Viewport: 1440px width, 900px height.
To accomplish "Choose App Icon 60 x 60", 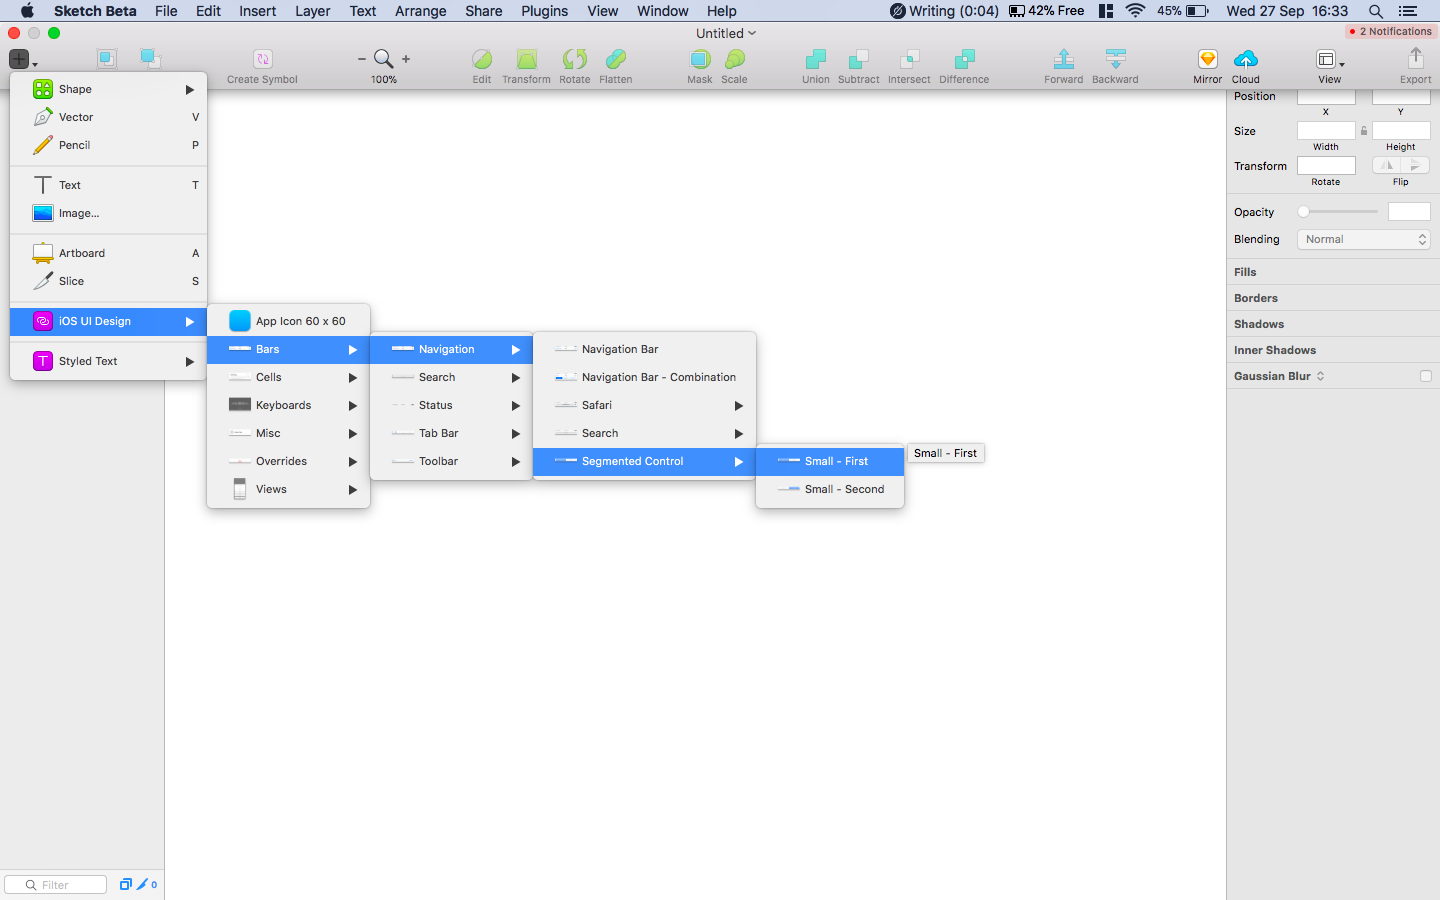I will [x=289, y=321].
